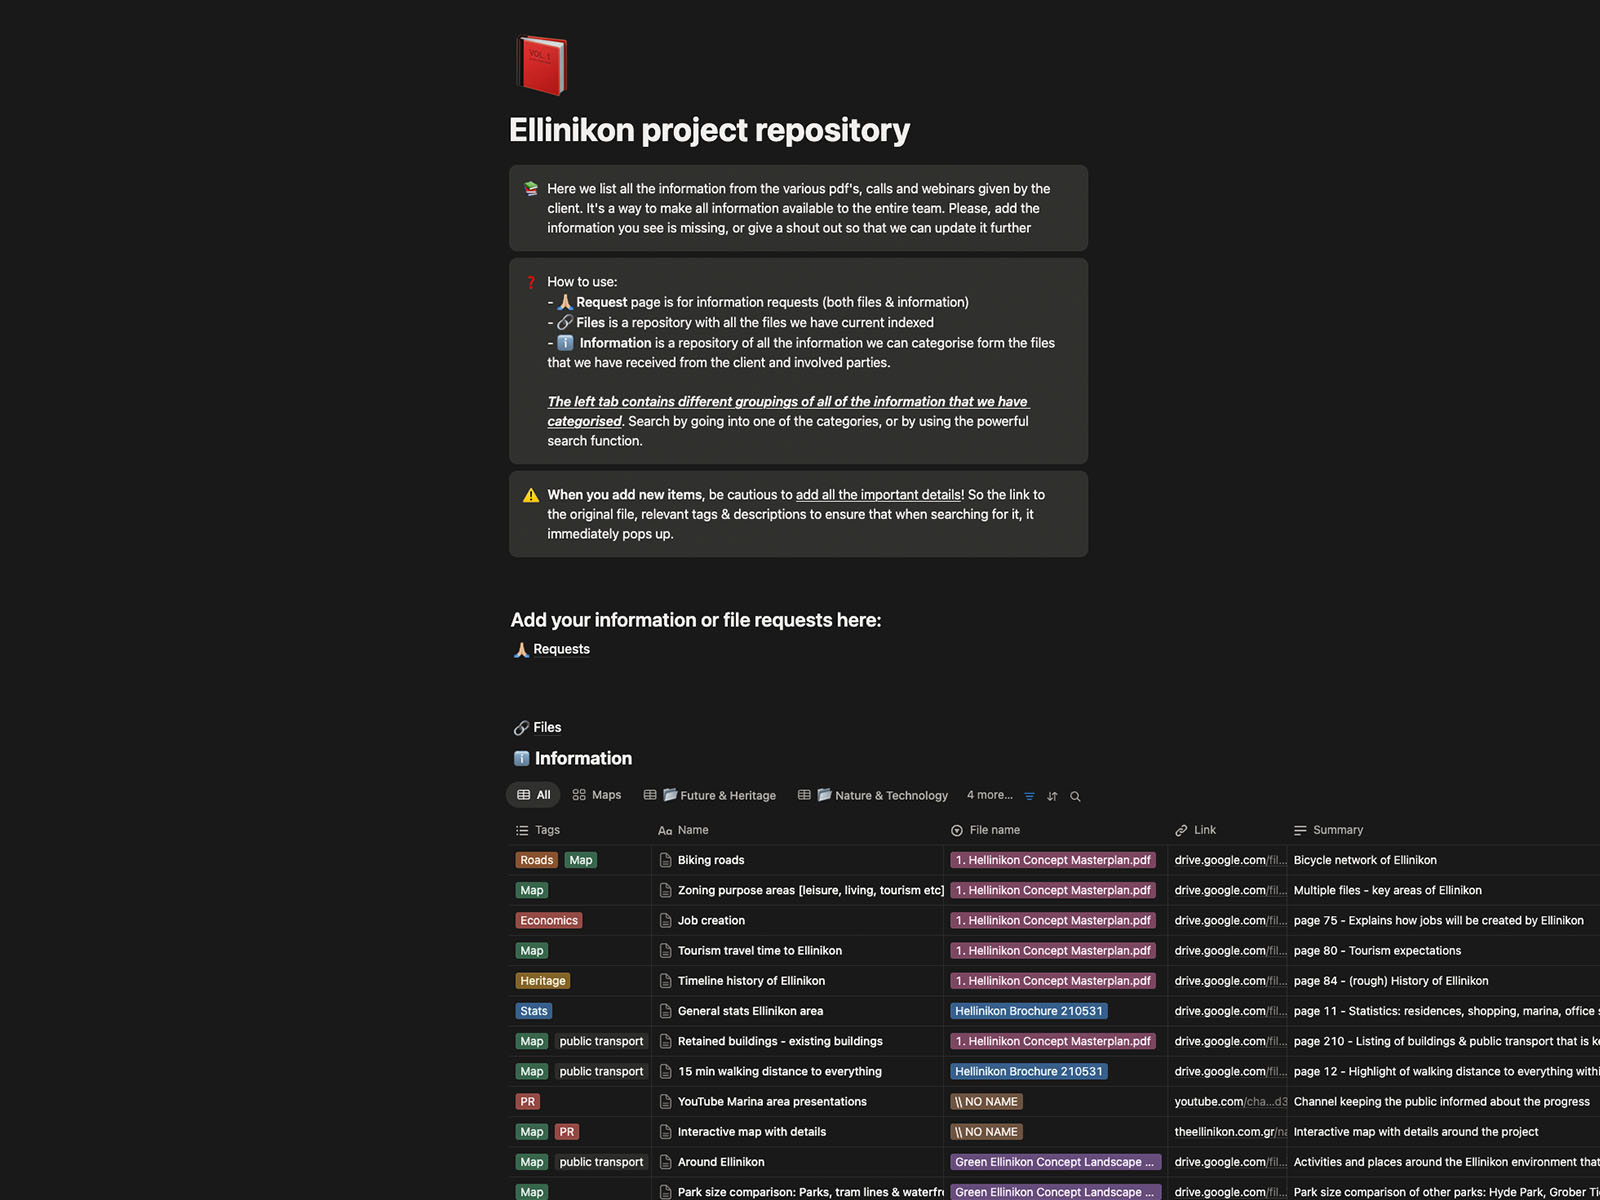
Task: Click the books emoji in the top callout
Action: click(x=529, y=188)
